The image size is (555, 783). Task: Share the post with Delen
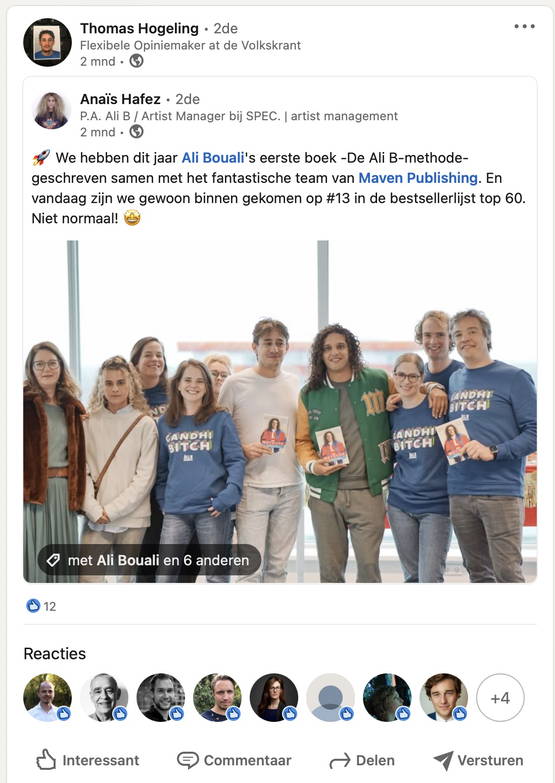pos(362,761)
